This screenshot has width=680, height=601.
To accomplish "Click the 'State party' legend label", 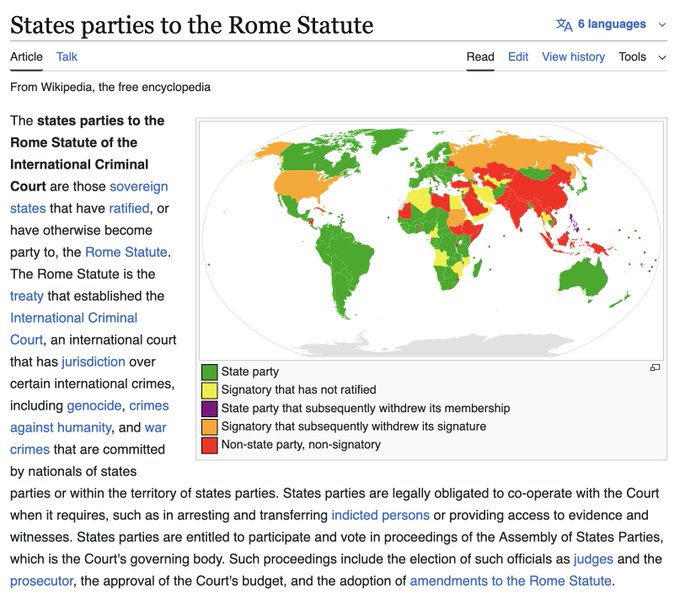I will click(250, 372).
